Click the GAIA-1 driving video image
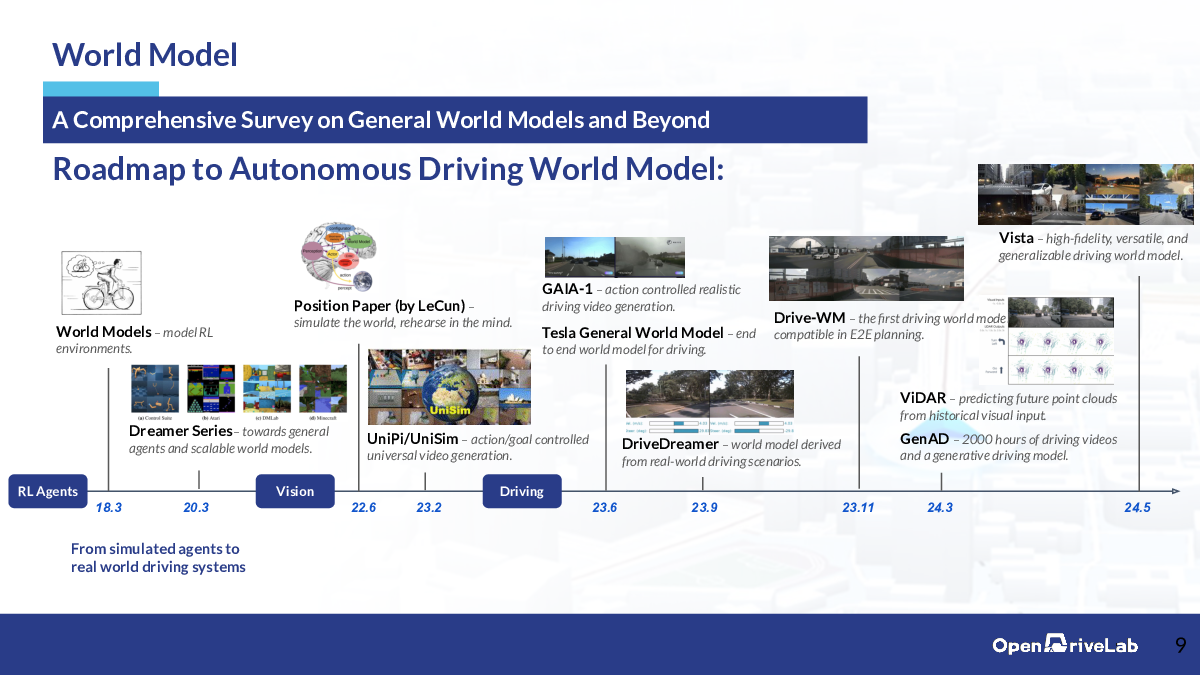The image size is (1200, 675). 615,257
